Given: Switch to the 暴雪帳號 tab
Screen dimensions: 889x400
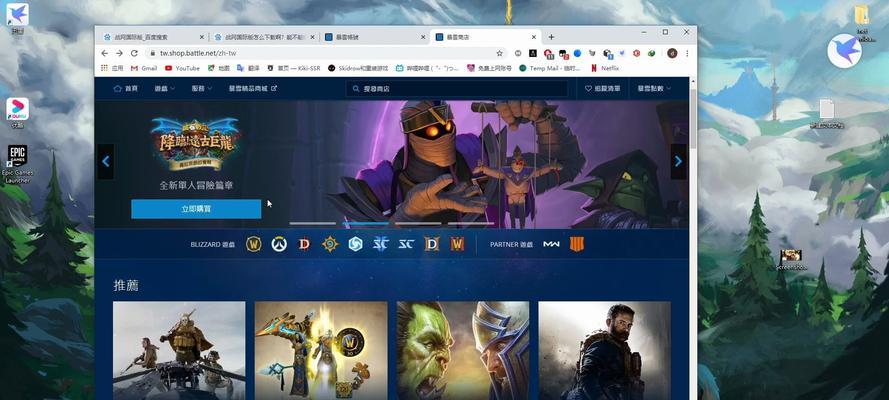Looking at the screenshot, I should (375, 37).
